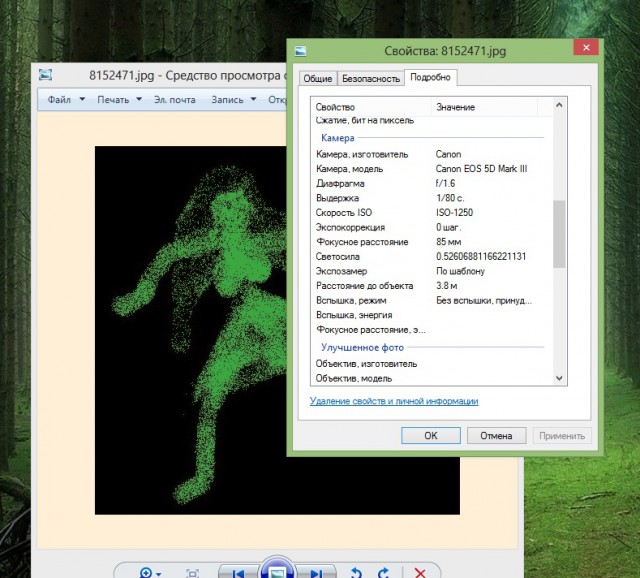Click the photo viewer window title icon
The width and height of the screenshot is (640, 578).
pyautogui.click(x=45, y=75)
